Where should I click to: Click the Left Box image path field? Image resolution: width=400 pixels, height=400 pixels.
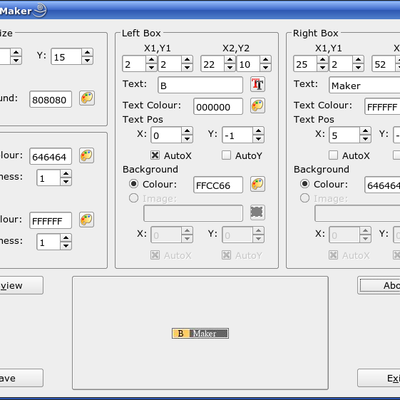coord(193,213)
